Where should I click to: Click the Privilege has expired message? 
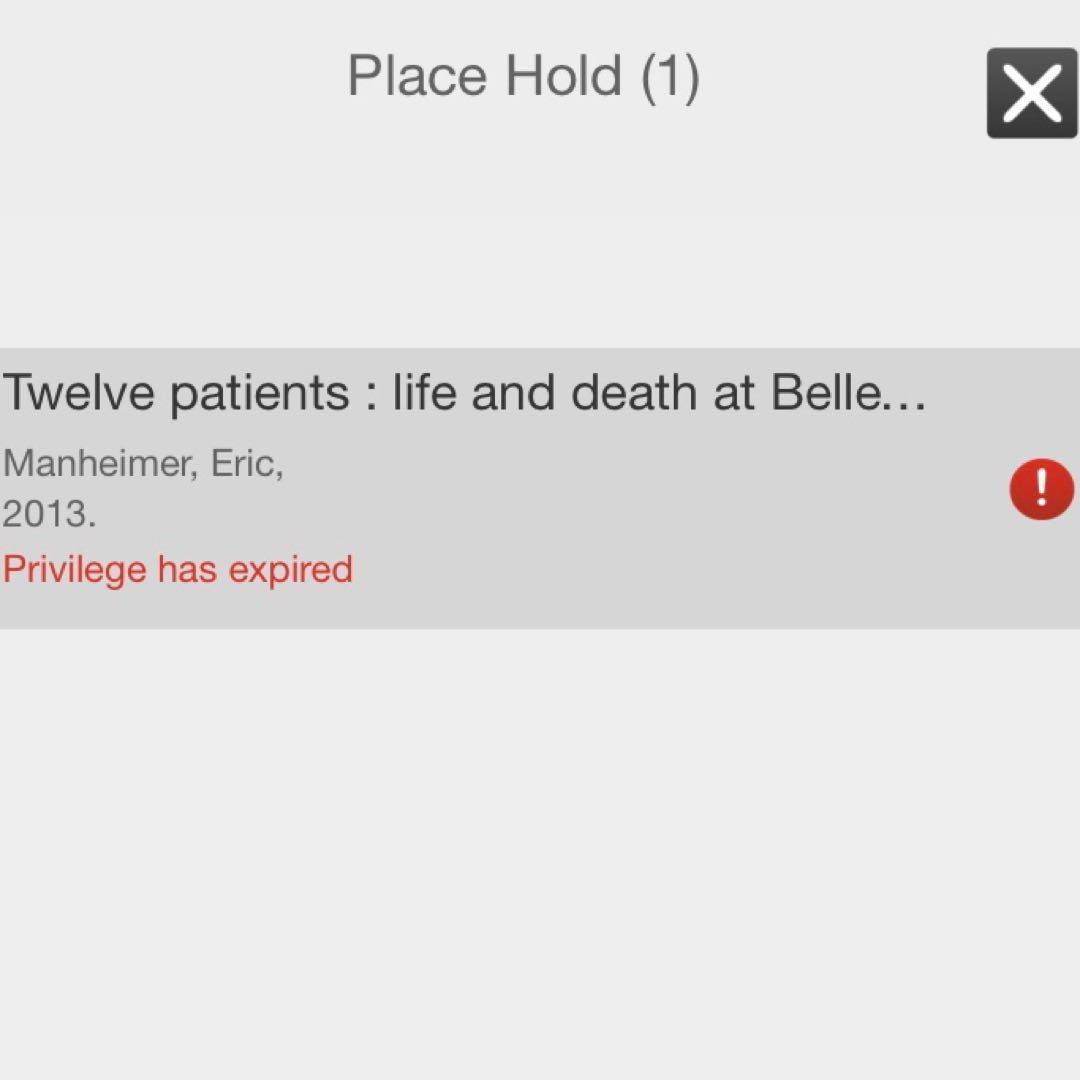tap(178, 570)
